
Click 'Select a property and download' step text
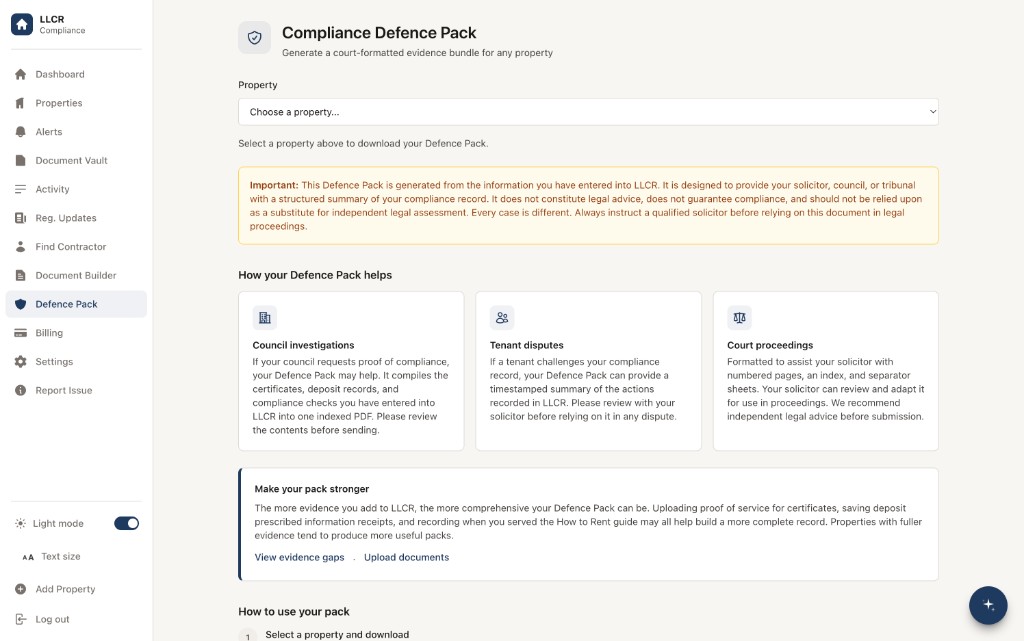point(337,634)
